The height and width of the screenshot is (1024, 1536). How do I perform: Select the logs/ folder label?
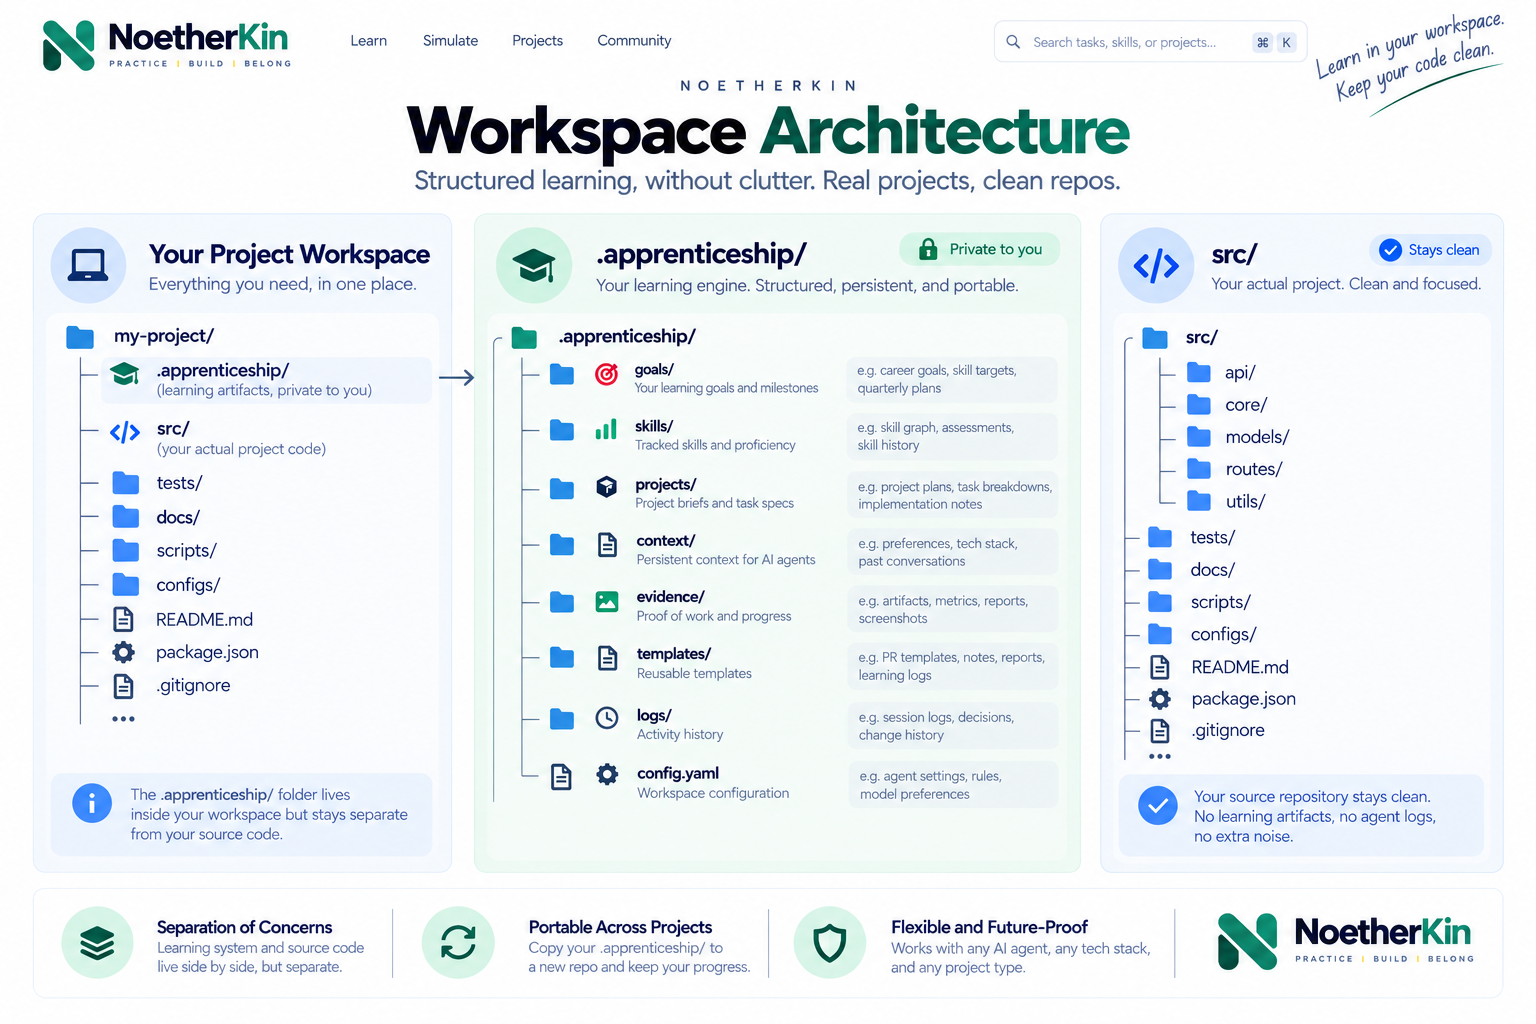click(654, 716)
